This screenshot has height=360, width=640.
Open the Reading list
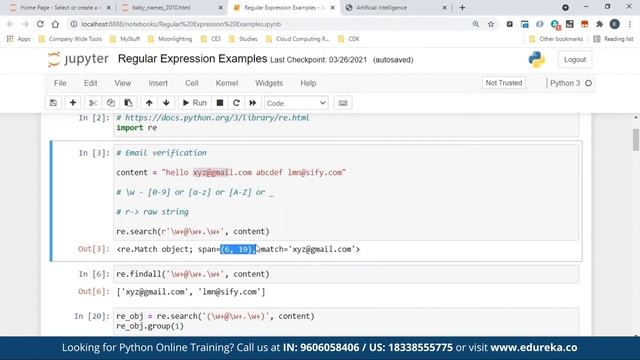[x=613, y=39]
